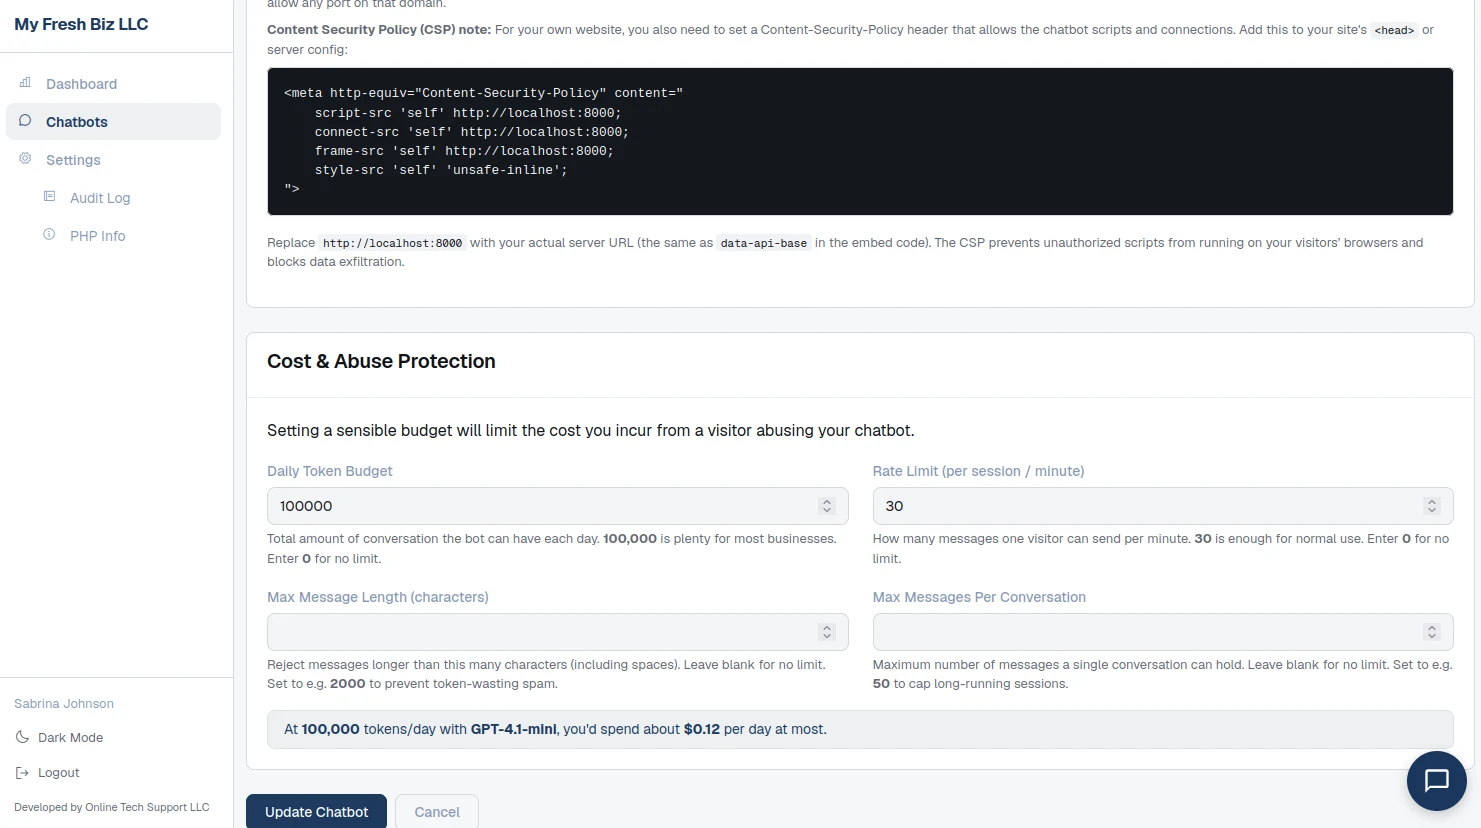Click the Rate Limit (per session / minute) label

(x=978, y=471)
